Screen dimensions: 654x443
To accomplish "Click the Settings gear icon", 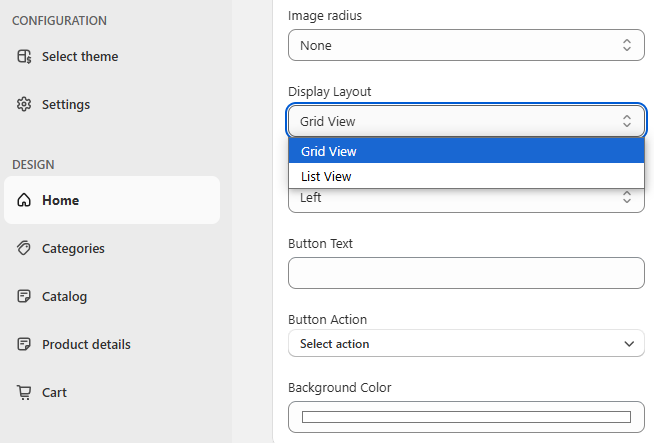I will [24, 104].
